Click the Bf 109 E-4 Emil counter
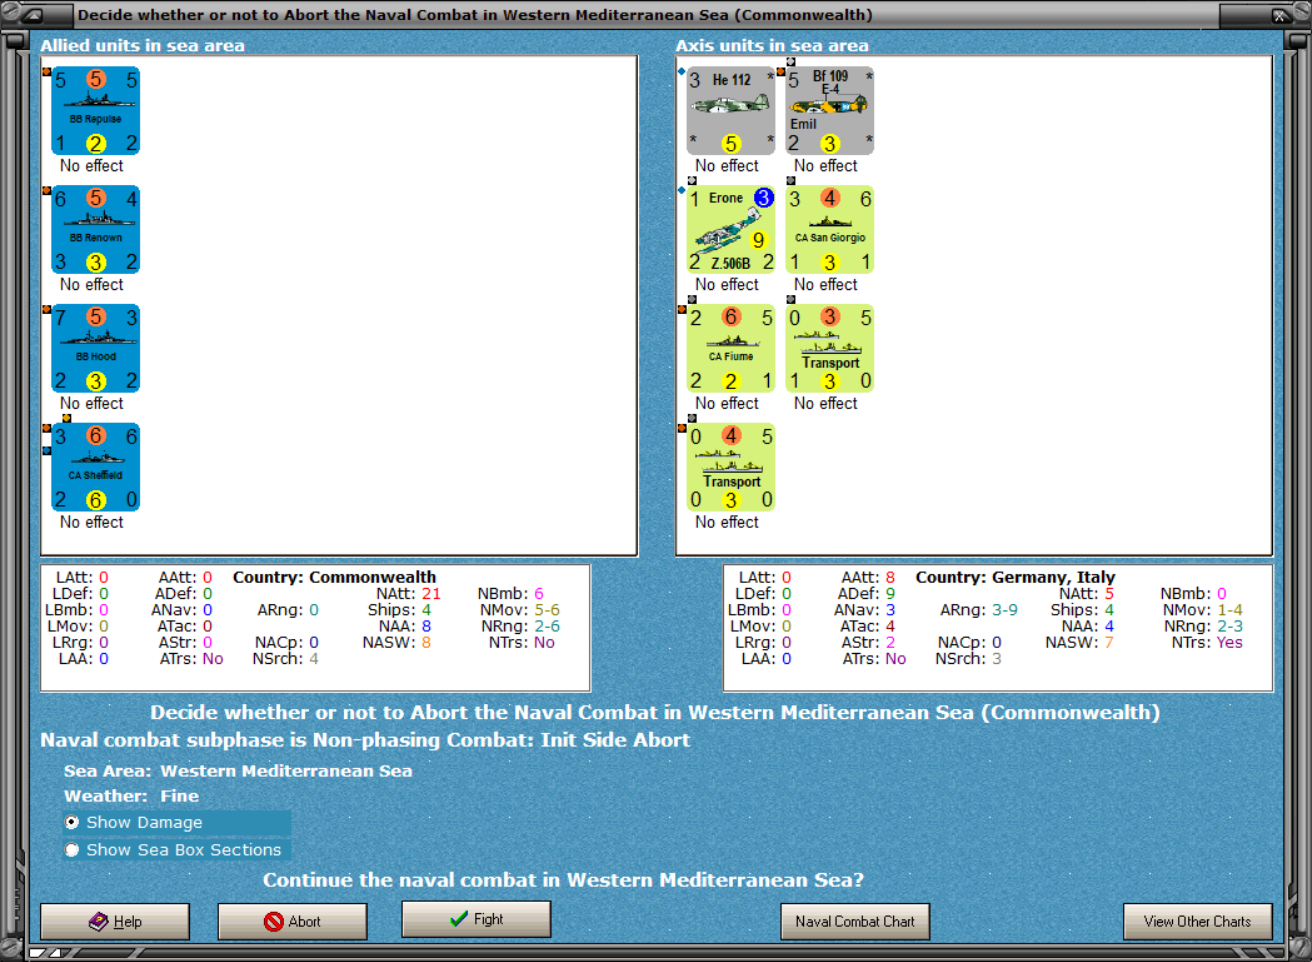Image resolution: width=1312 pixels, height=962 pixels. [830, 111]
